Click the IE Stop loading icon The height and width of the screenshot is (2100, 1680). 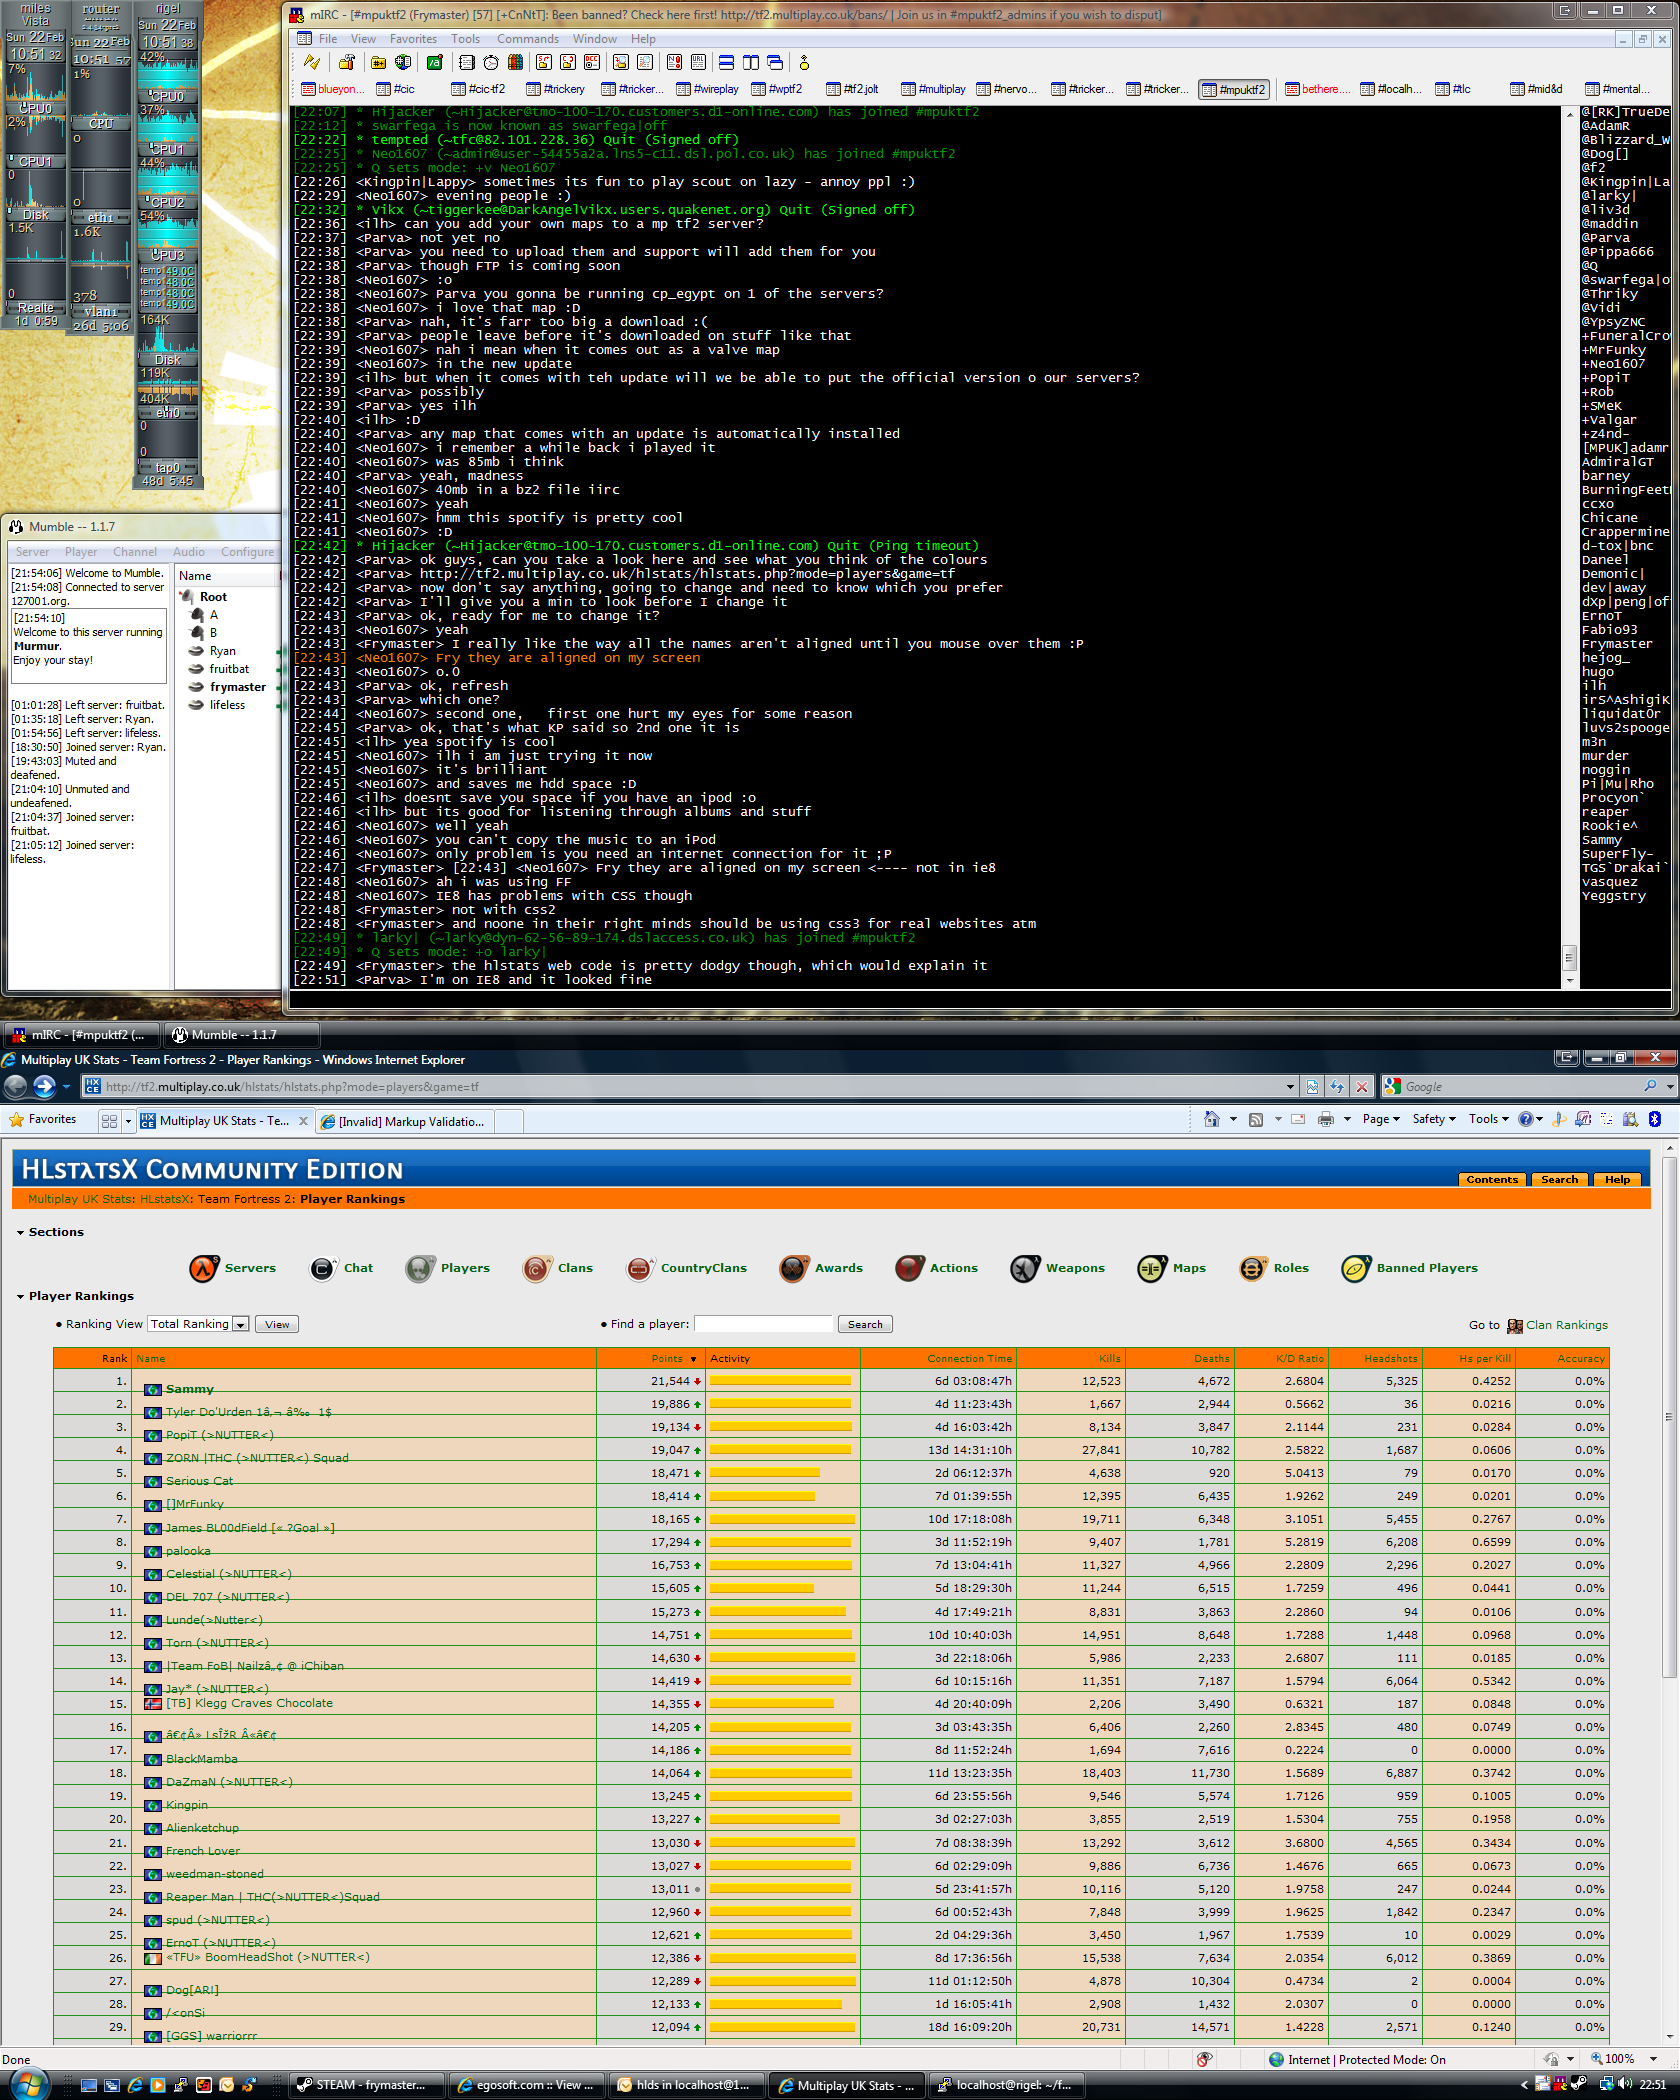coord(1361,1086)
